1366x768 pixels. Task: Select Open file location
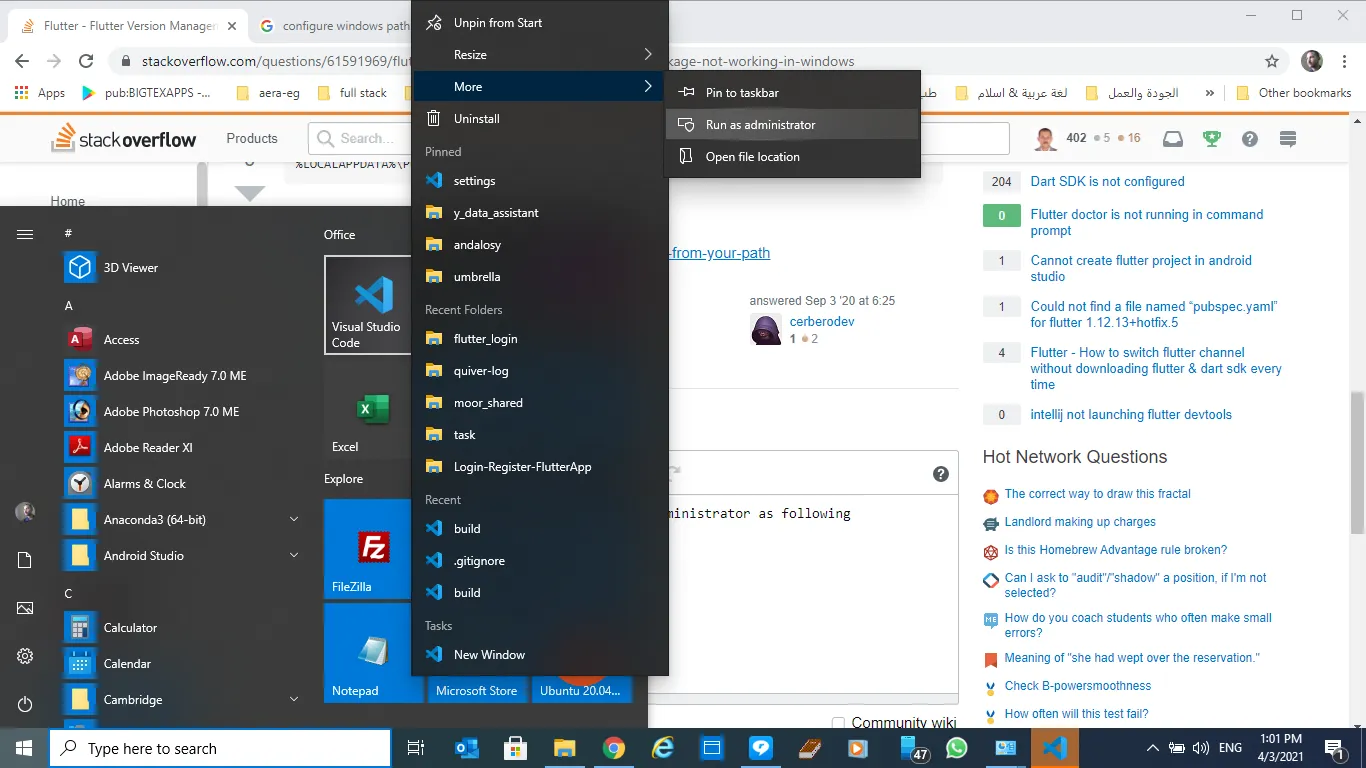pyautogui.click(x=792, y=157)
